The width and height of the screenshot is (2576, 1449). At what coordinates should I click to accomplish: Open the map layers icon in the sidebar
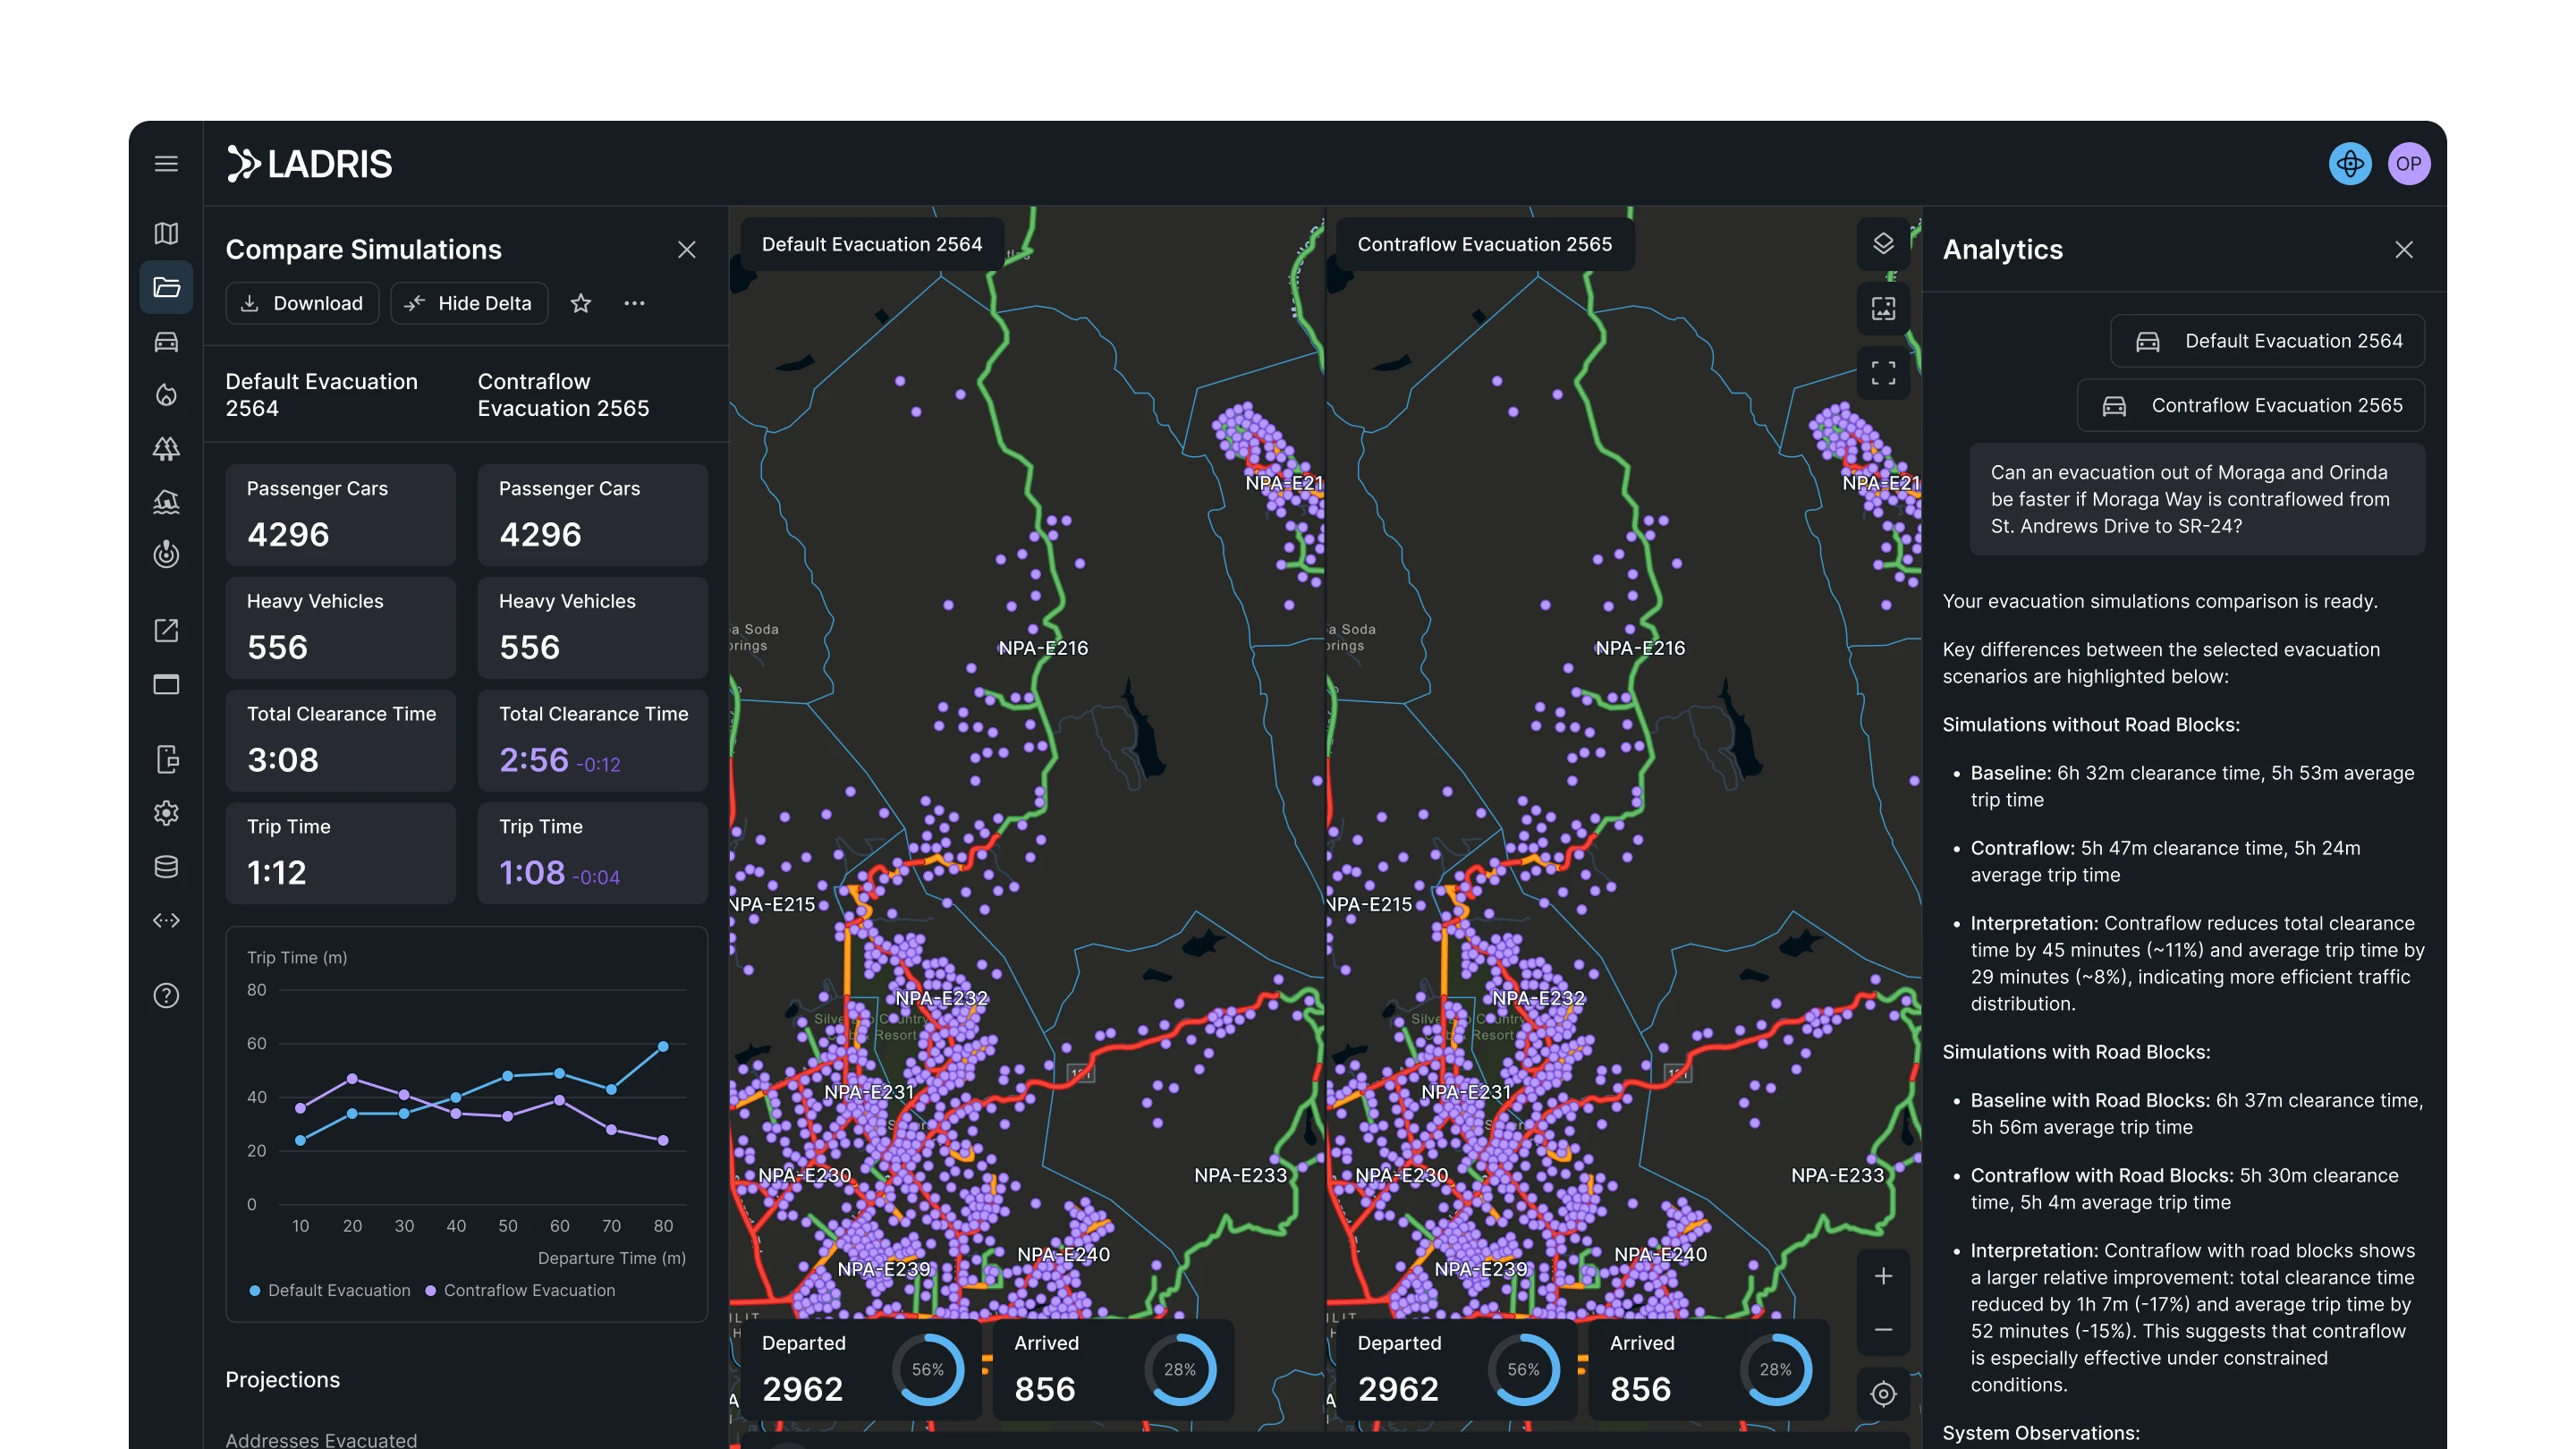tap(166, 233)
